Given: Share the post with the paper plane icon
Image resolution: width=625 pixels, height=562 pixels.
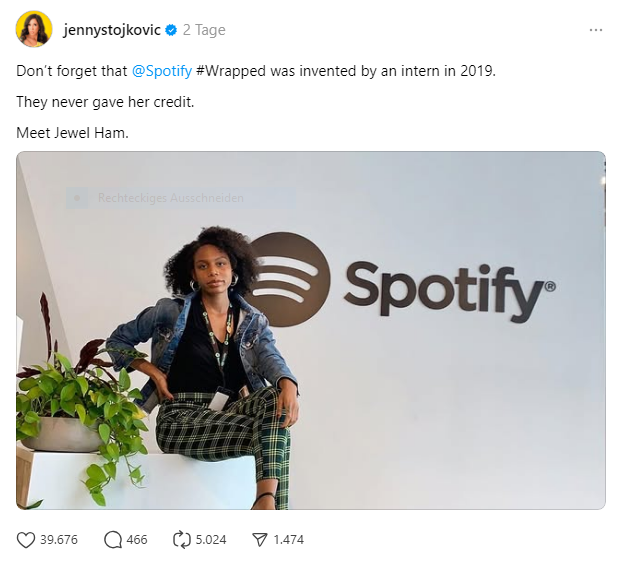Looking at the screenshot, I should [x=260, y=540].
